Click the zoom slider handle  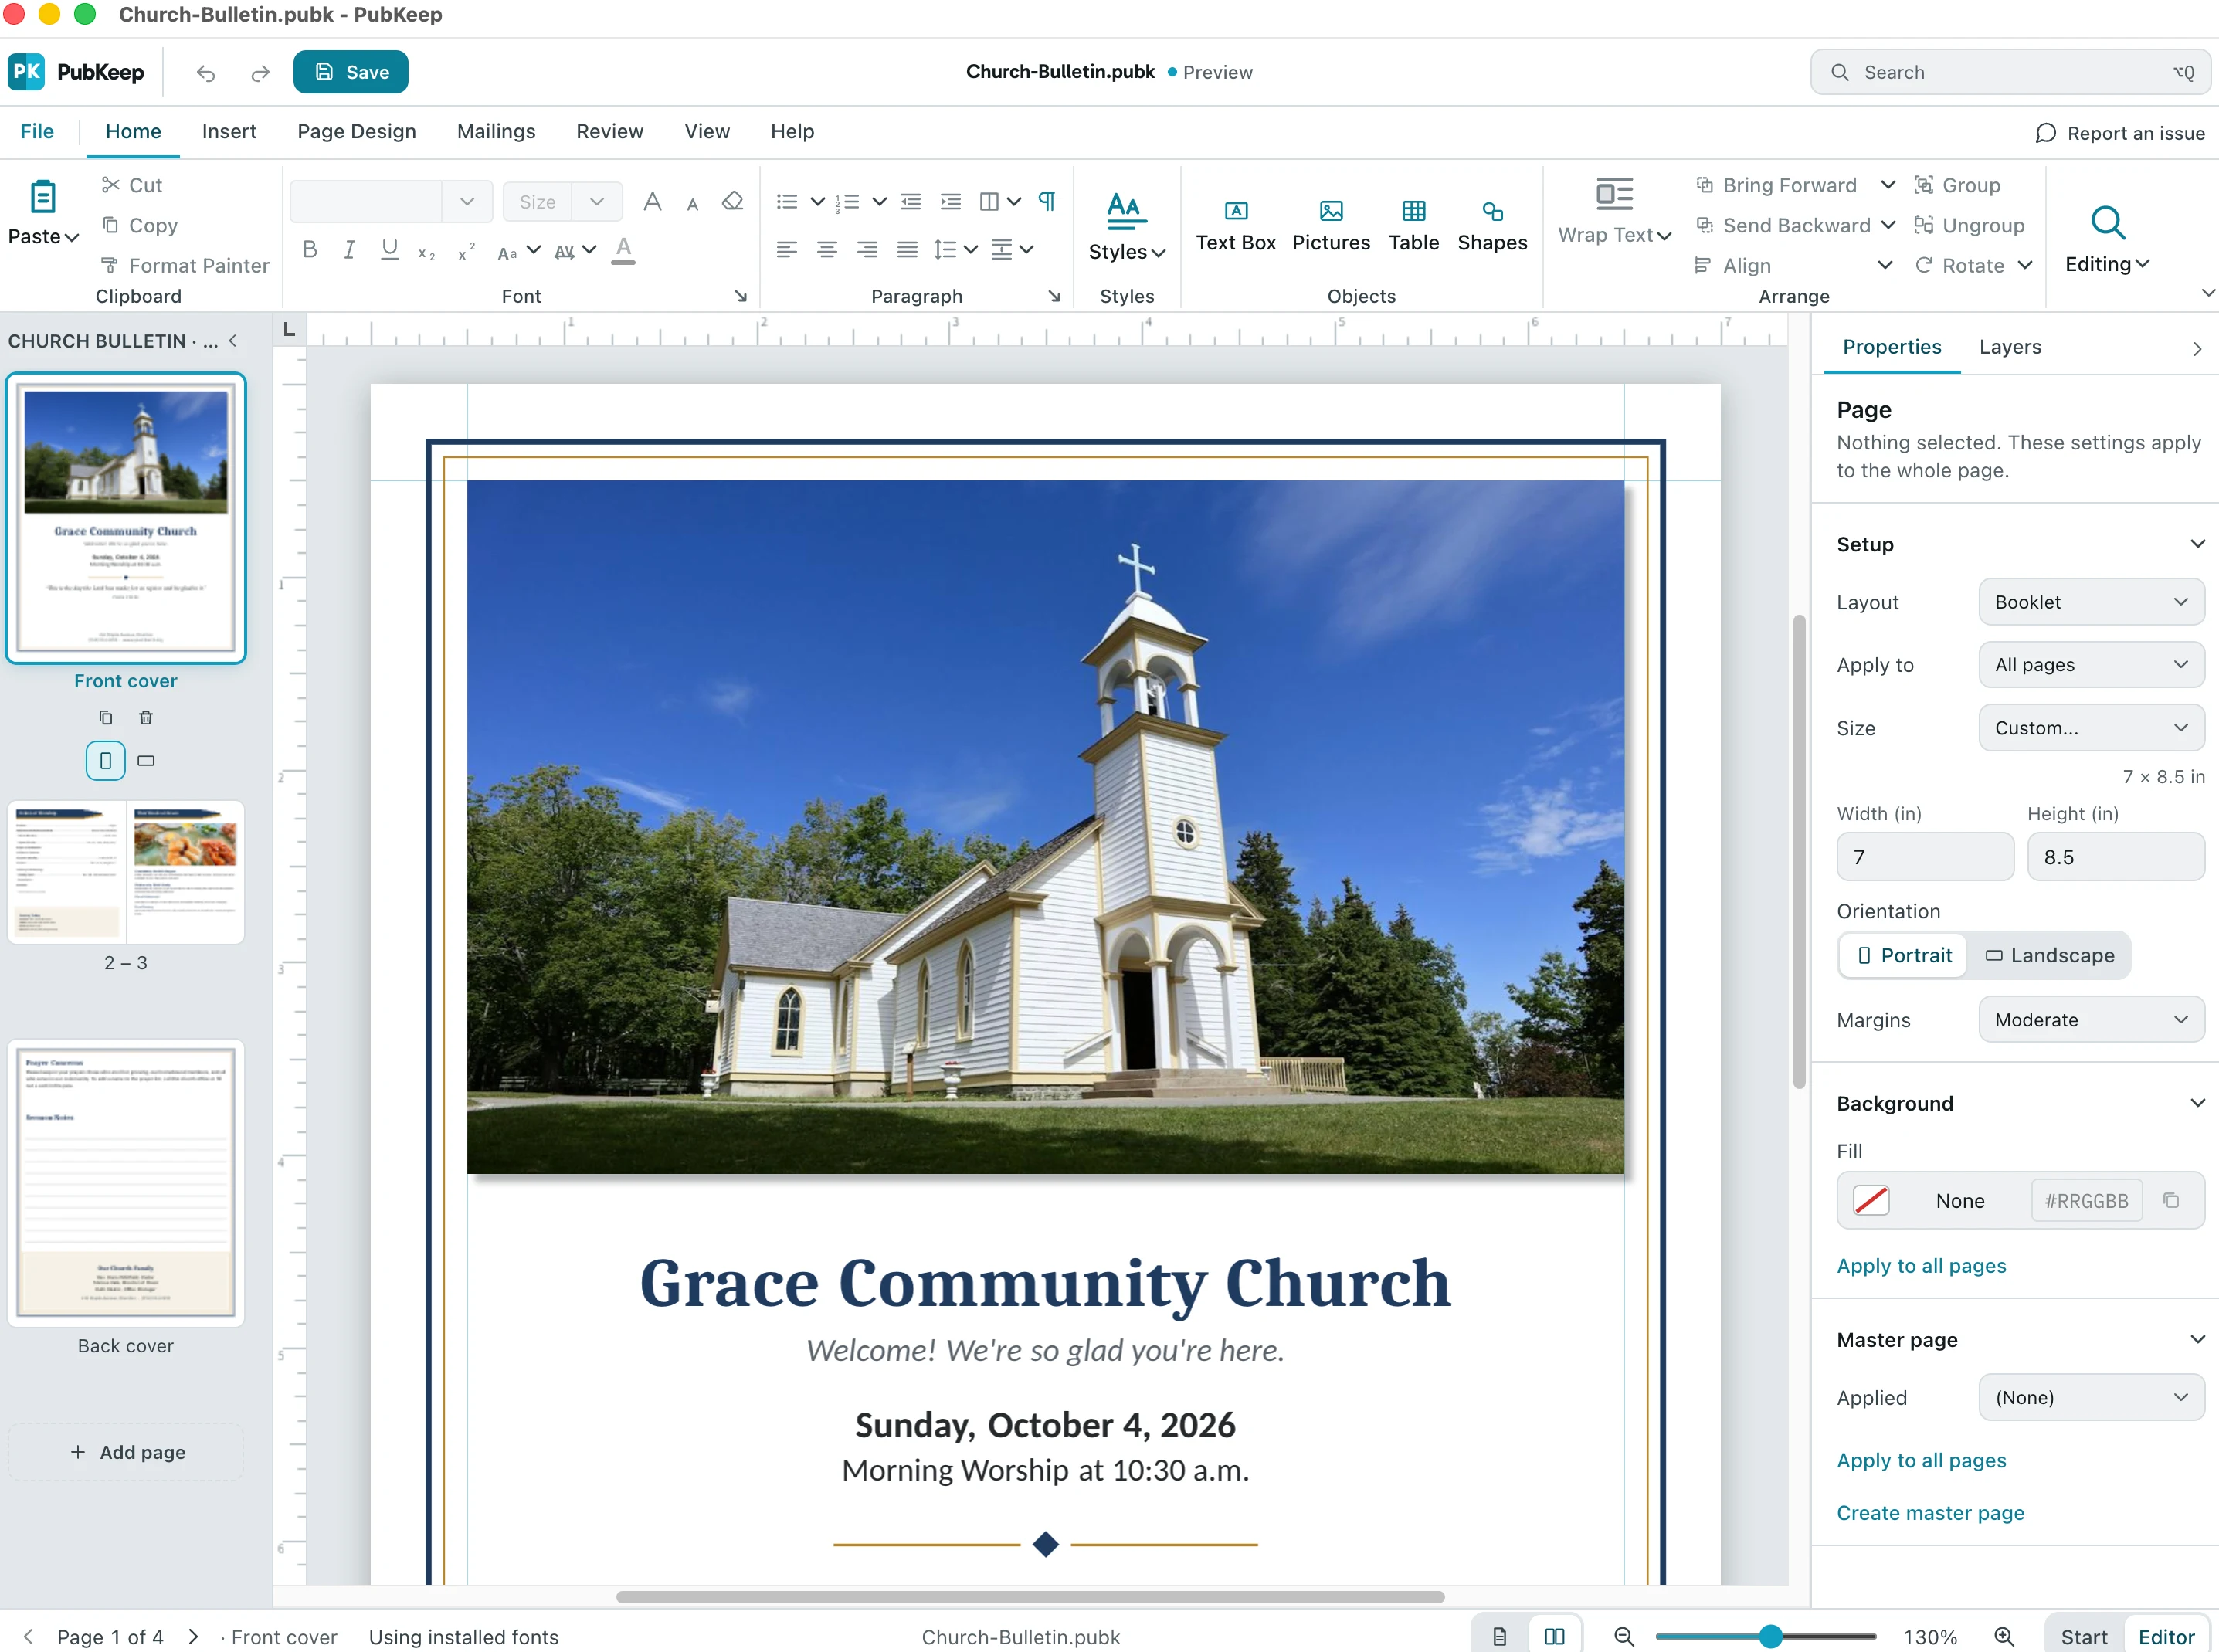(x=1770, y=1636)
